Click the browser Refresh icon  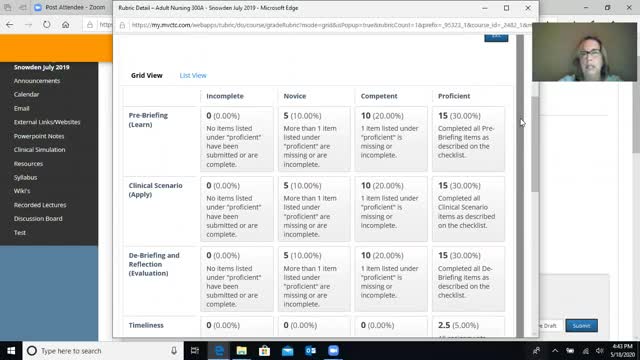click(x=47, y=25)
